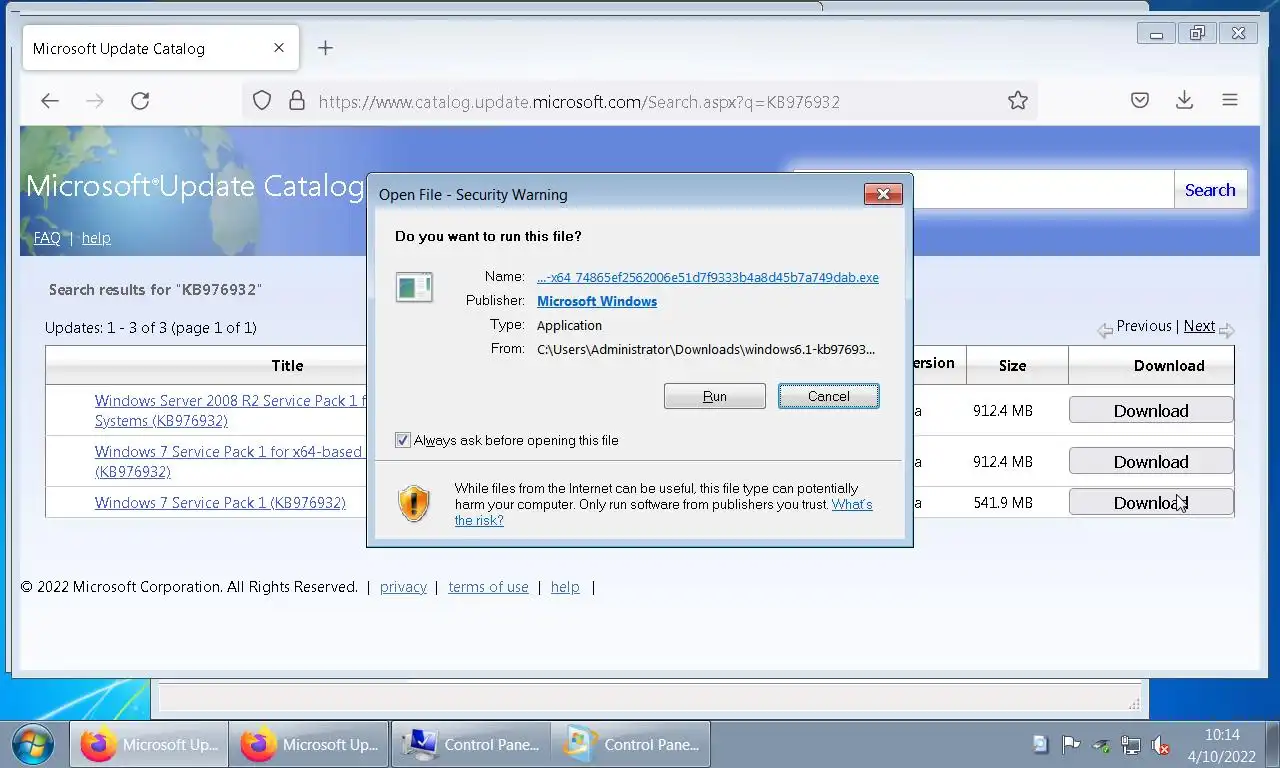Screen dimensions: 1280x768
Task: Open the FAQ link
Action: pyautogui.click(x=47, y=238)
